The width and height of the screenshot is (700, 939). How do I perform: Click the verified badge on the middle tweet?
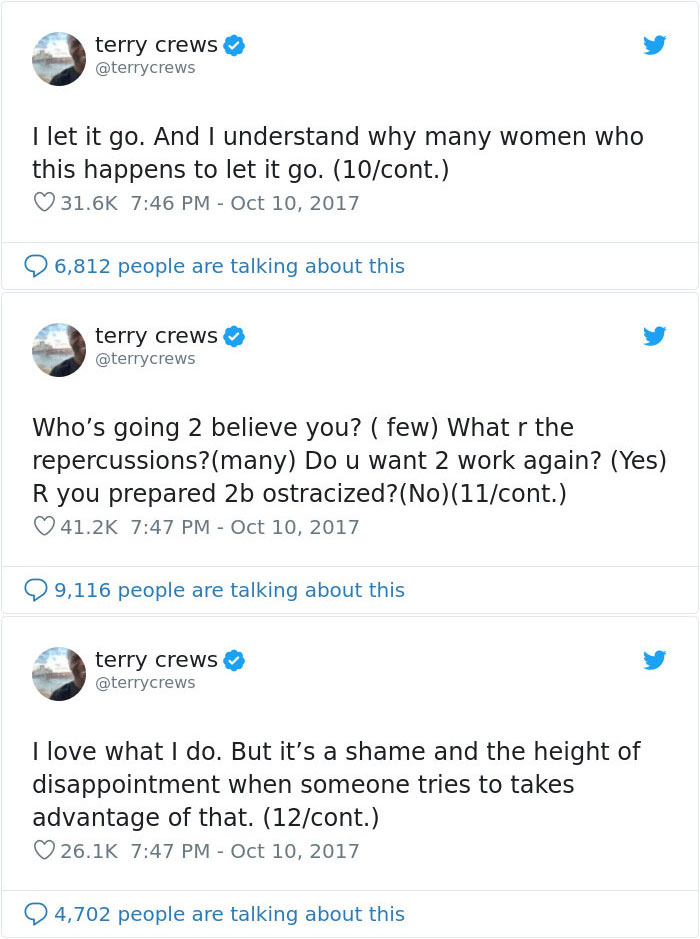click(x=234, y=336)
